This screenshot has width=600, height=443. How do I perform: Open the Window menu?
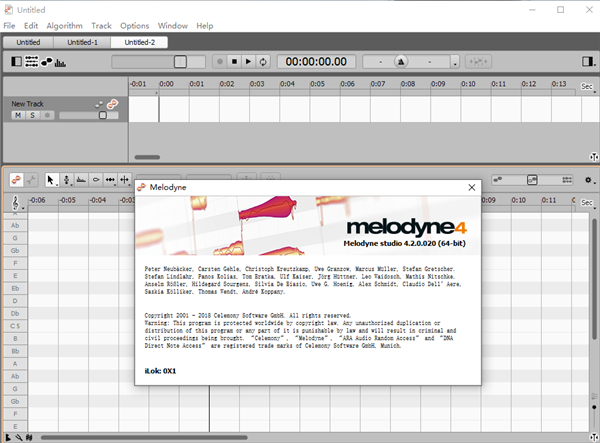pos(173,26)
